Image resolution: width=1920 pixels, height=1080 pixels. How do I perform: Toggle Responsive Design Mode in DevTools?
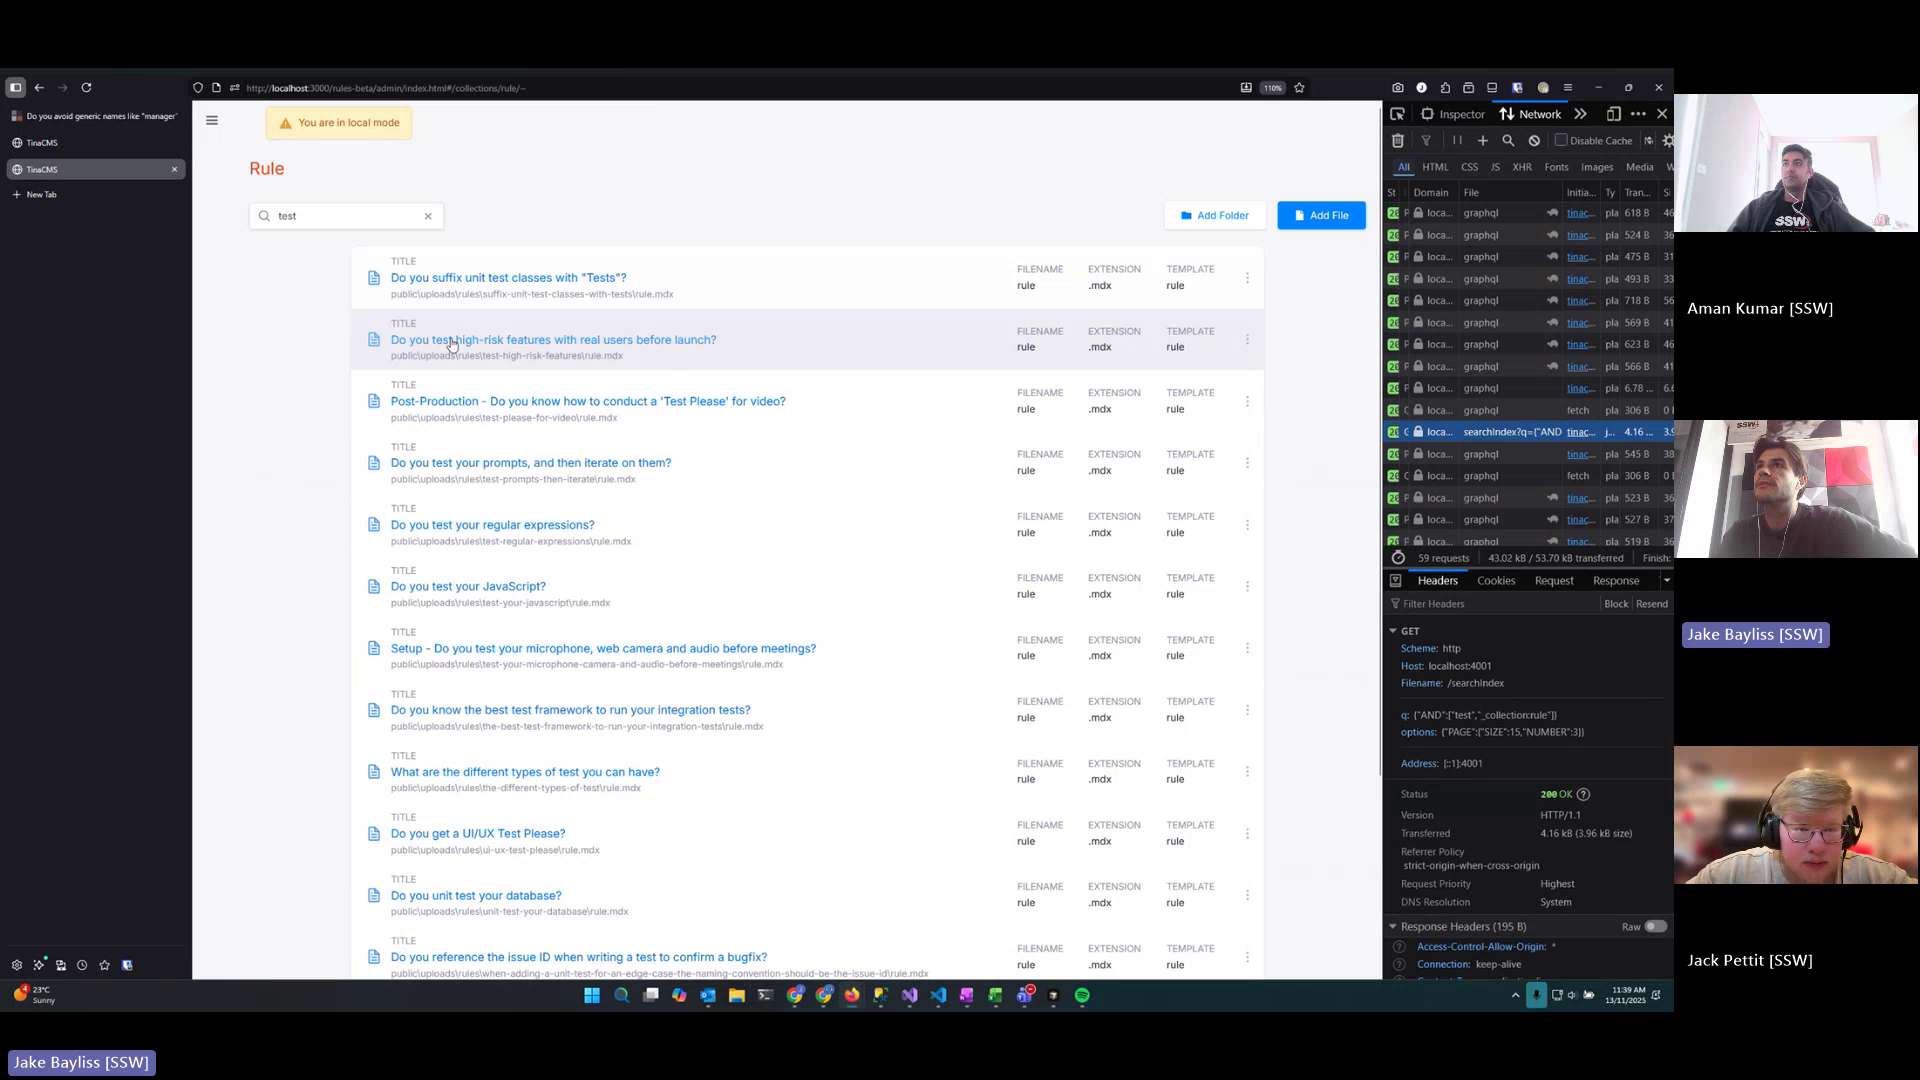(1613, 113)
